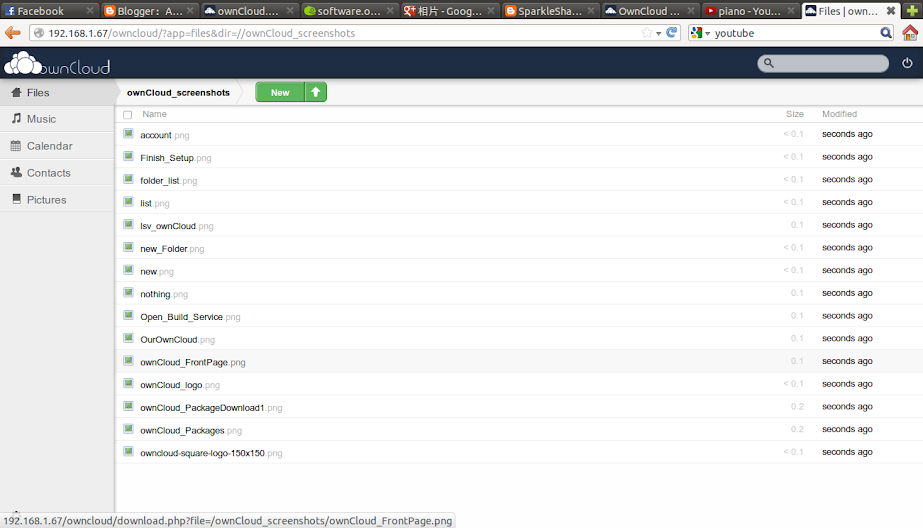Open new tab with plus icon
Screen dimensions: 923x528
click(x=912, y=11)
